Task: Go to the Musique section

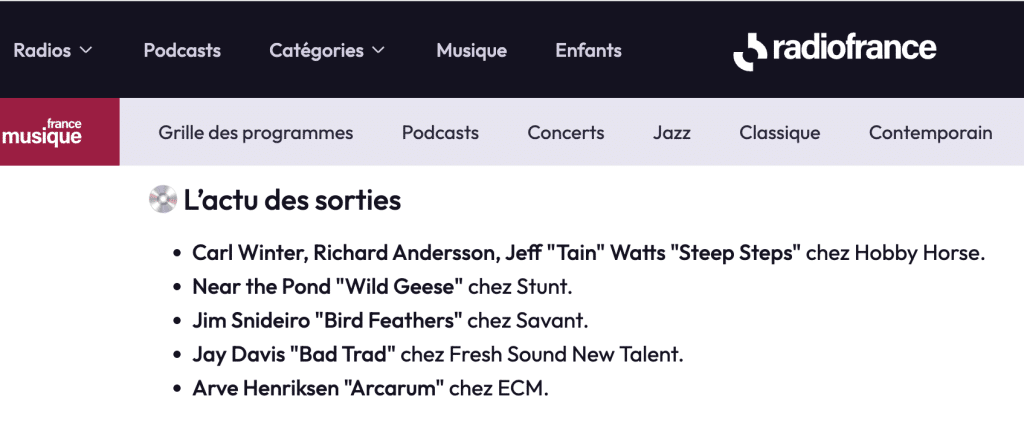Action: pos(471,50)
